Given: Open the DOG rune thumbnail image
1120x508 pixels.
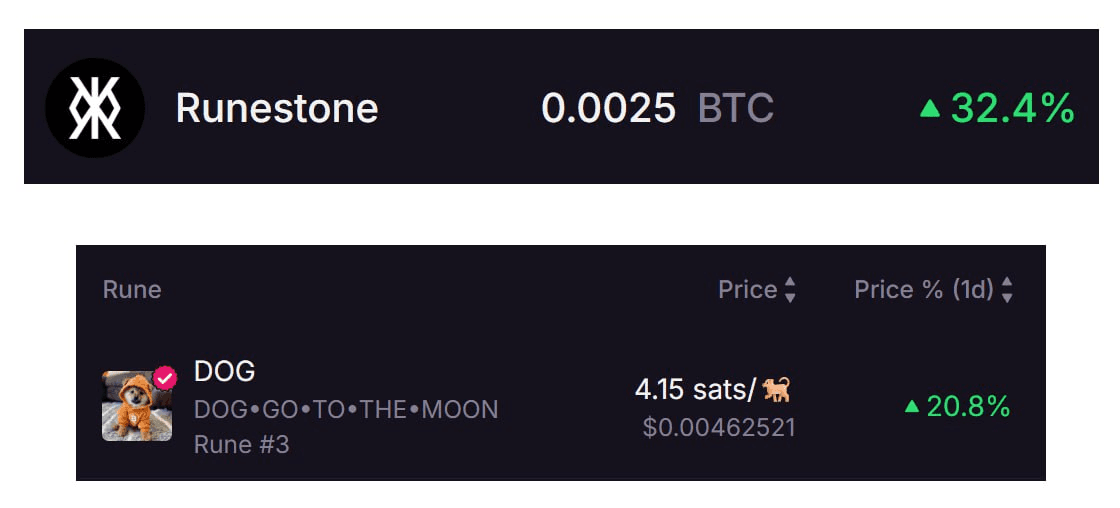Looking at the screenshot, I should (137, 406).
